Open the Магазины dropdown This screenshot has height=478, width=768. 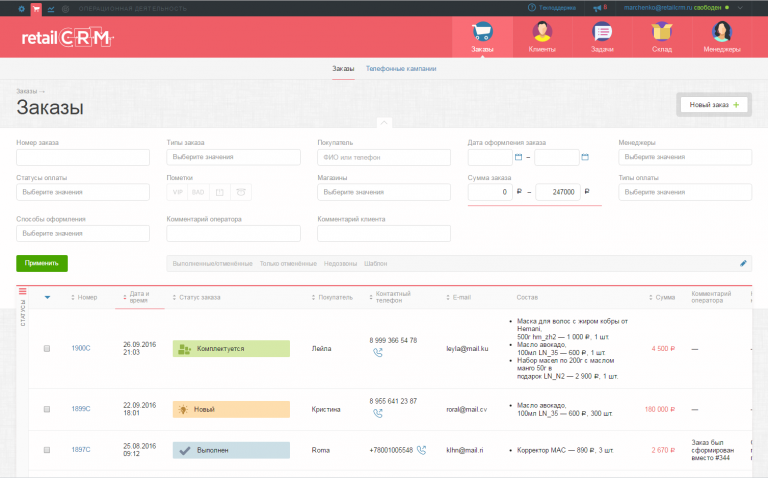[x=384, y=192]
